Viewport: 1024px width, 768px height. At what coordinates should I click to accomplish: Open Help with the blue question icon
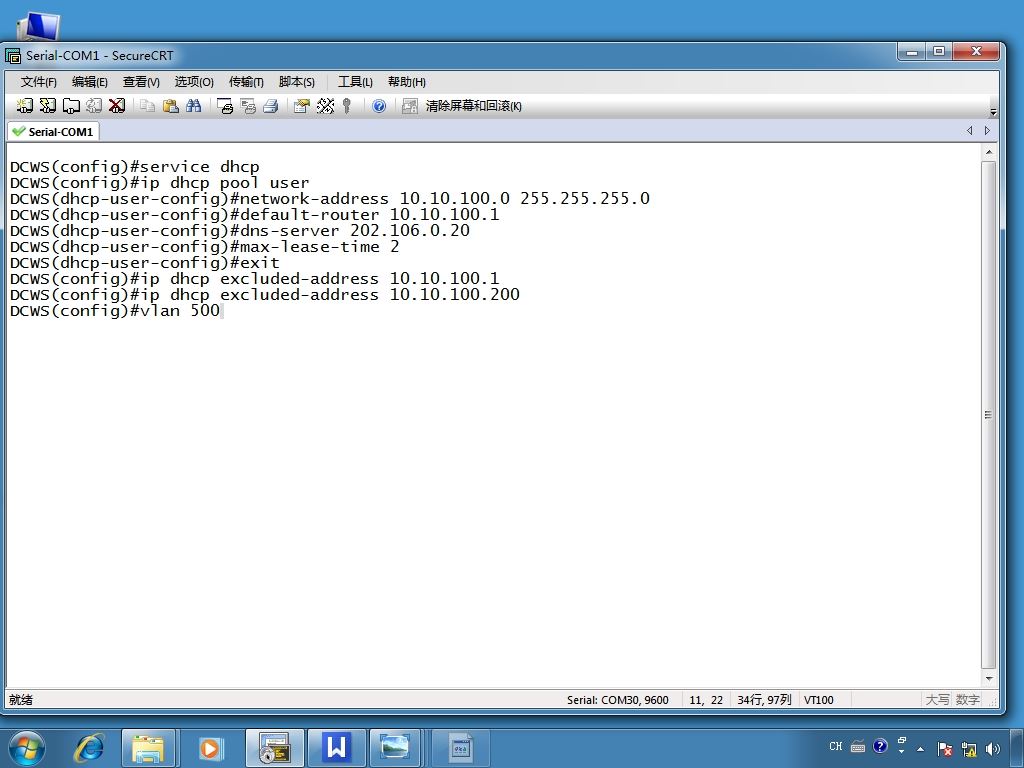click(379, 106)
